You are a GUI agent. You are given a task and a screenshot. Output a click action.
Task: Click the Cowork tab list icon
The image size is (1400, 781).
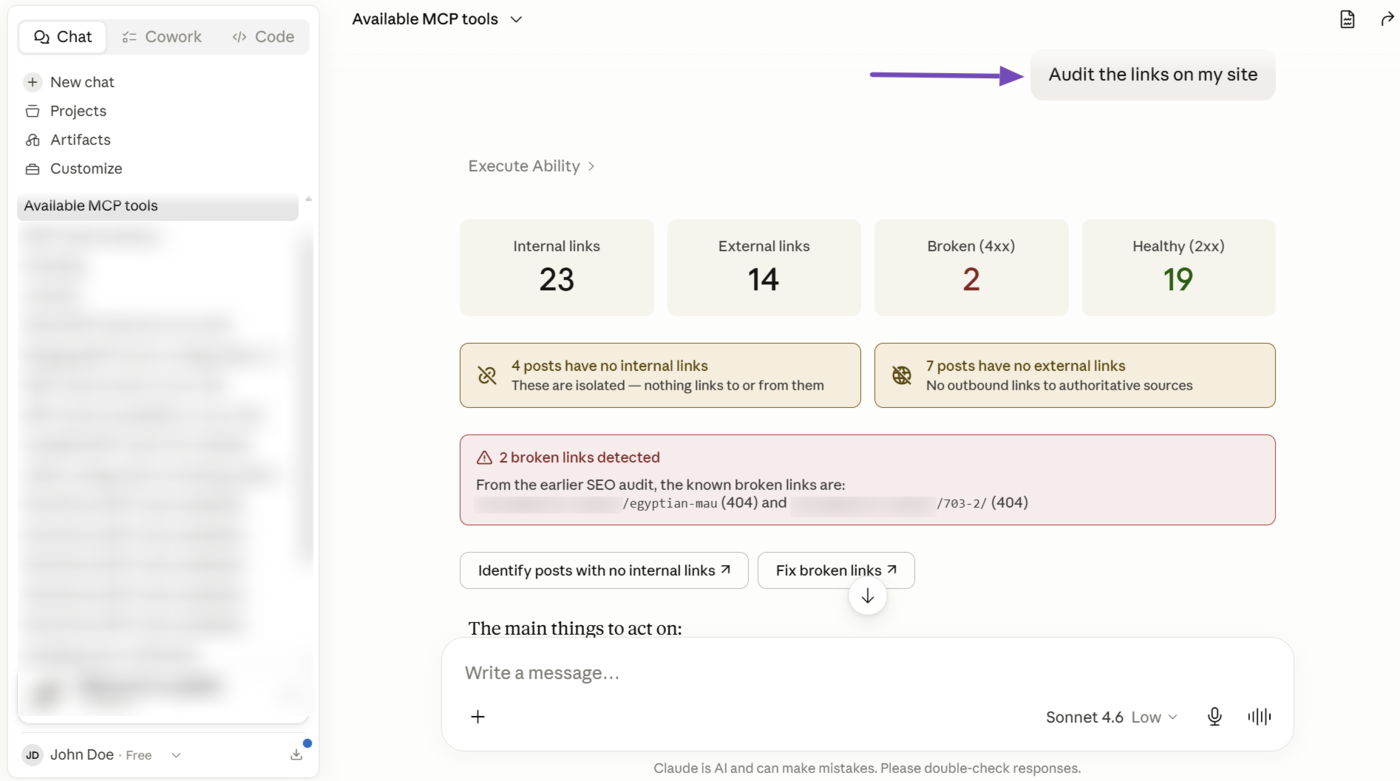[129, 37]
